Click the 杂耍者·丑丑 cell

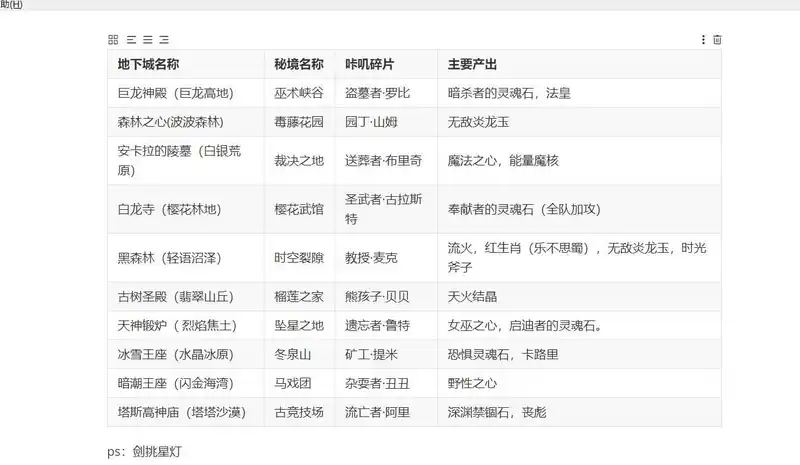pos(386,383)
